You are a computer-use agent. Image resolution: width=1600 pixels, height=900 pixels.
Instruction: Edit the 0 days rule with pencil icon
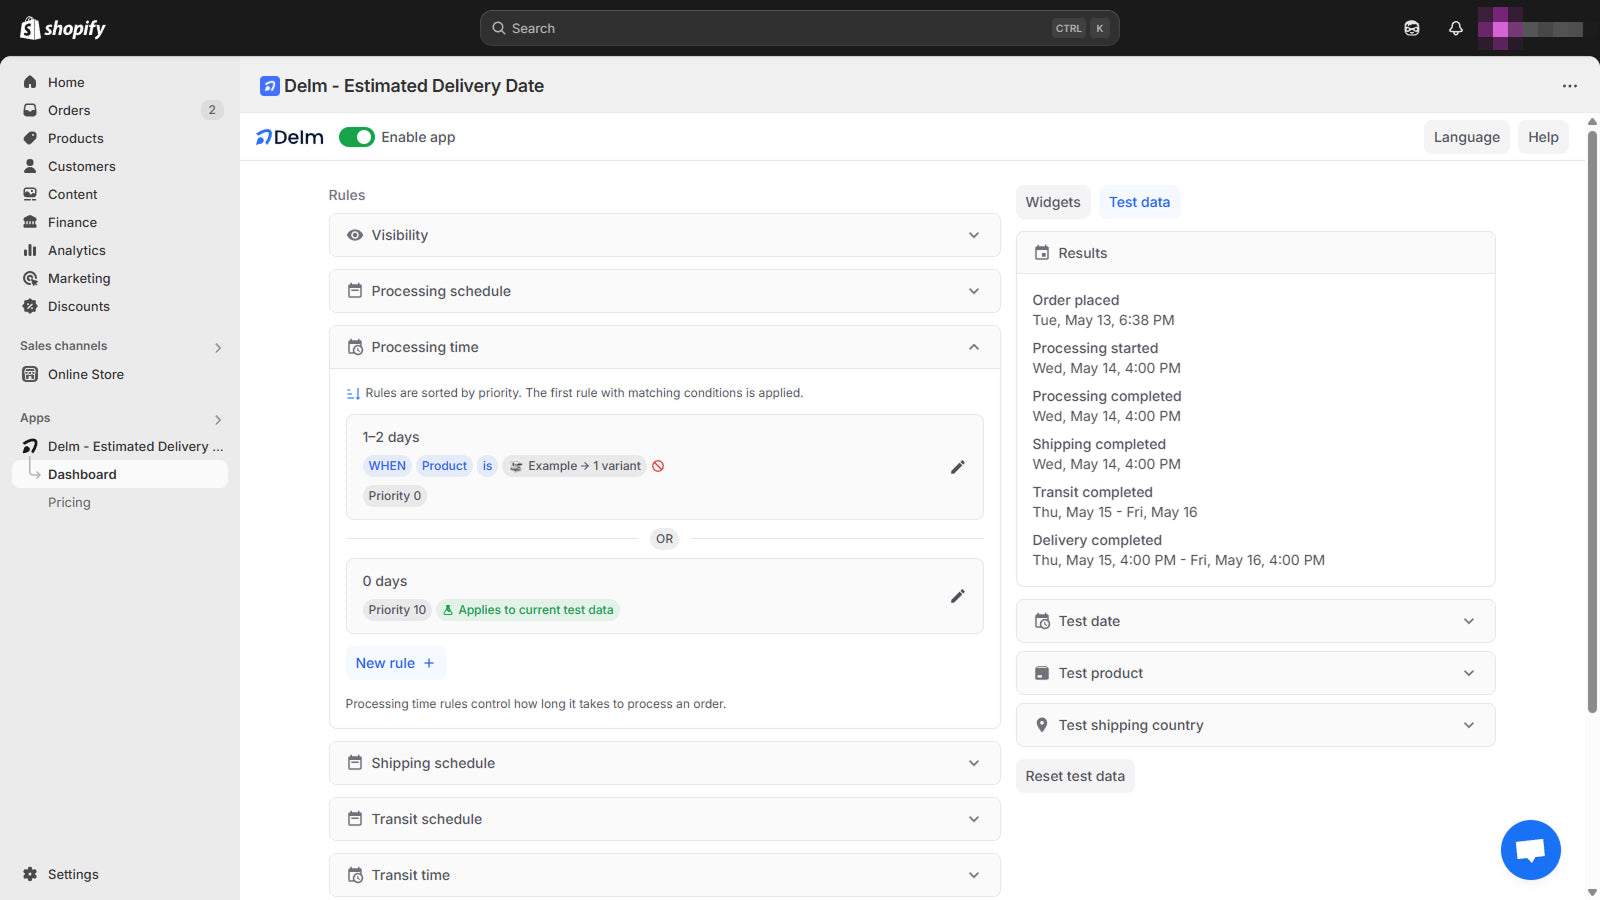[x=957, y=596]
